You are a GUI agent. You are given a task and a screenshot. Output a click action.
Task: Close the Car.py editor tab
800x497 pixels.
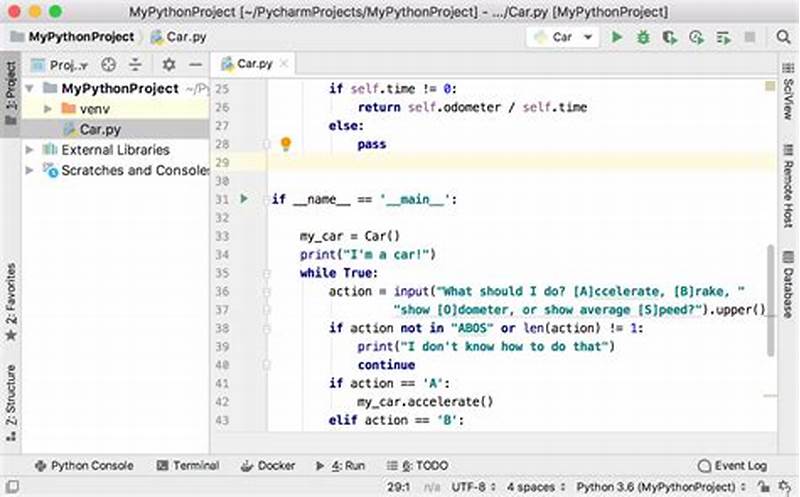pos(284,64)
